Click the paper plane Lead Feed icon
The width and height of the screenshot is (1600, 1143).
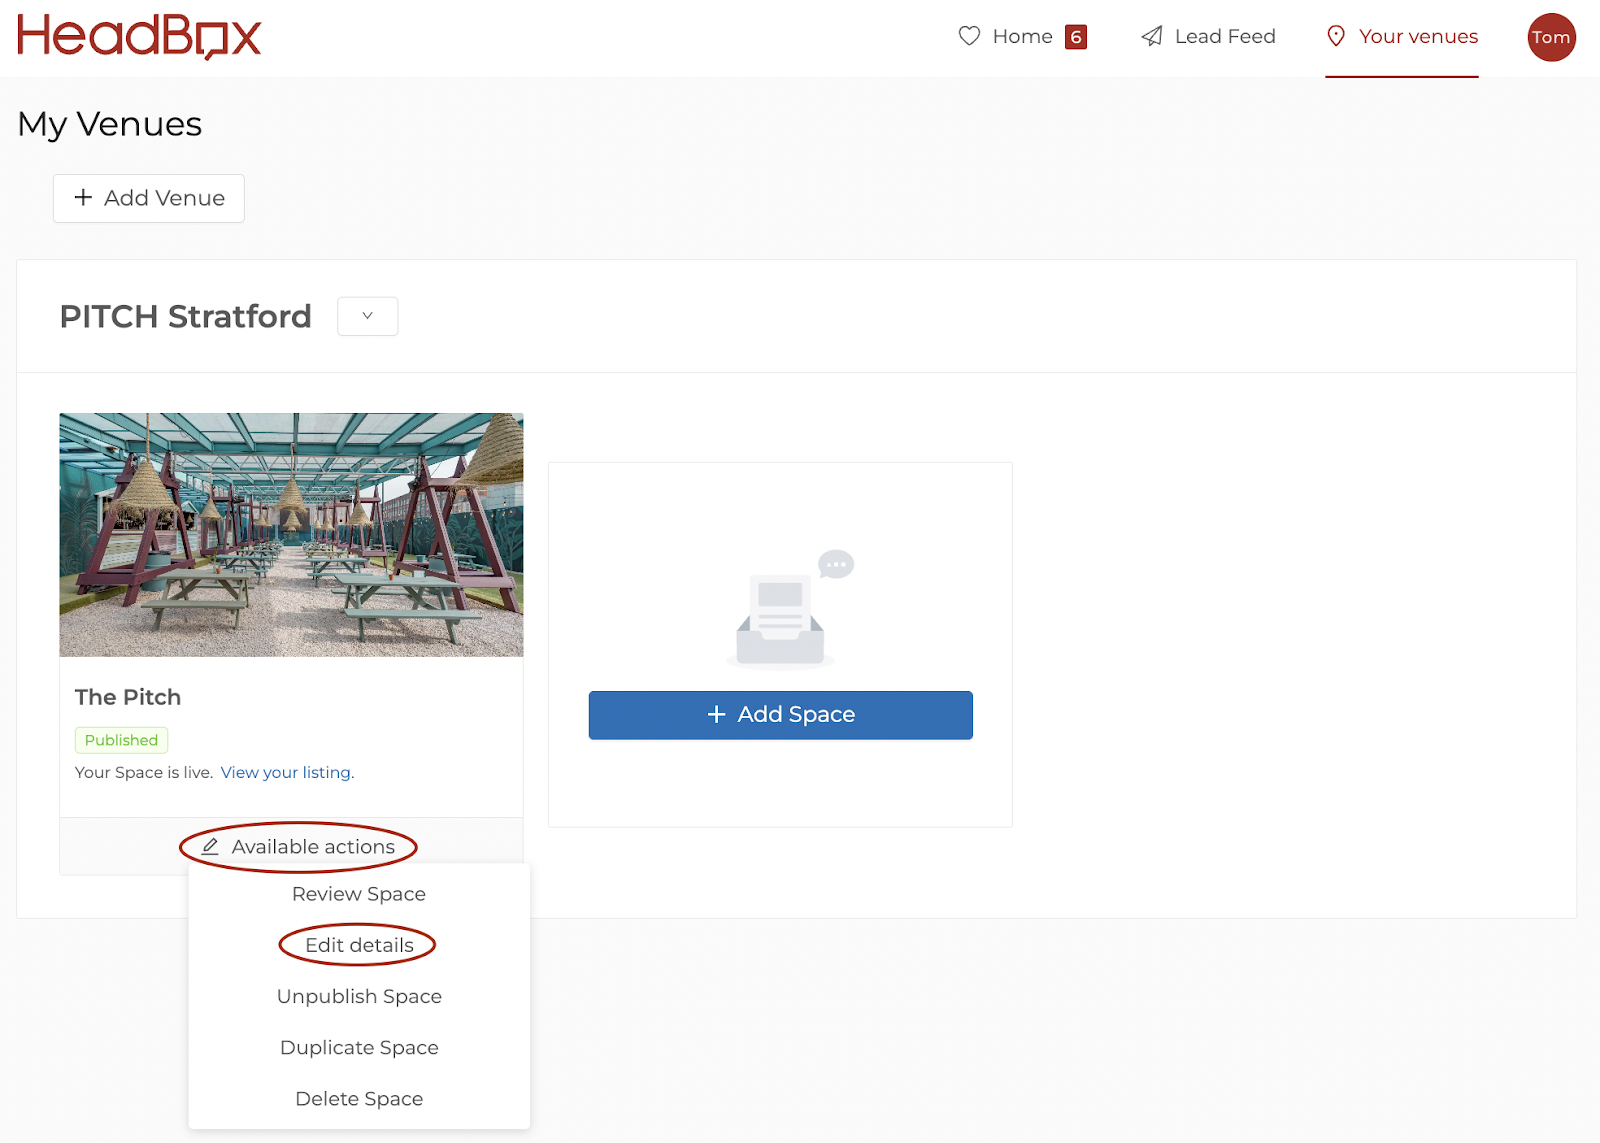[x=1152, y=36]
